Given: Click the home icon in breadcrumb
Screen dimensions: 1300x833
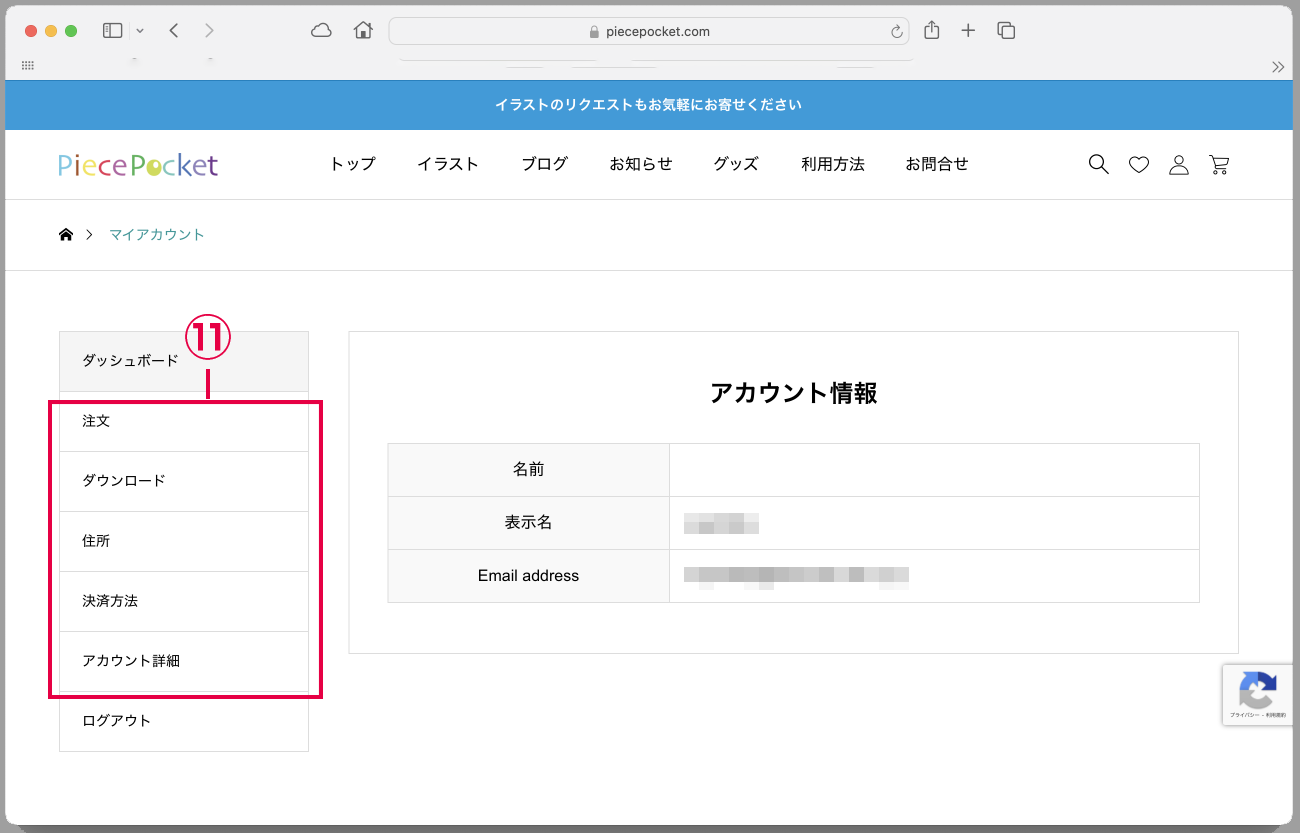Looking at the screenshot, I should tap(66, 235).
